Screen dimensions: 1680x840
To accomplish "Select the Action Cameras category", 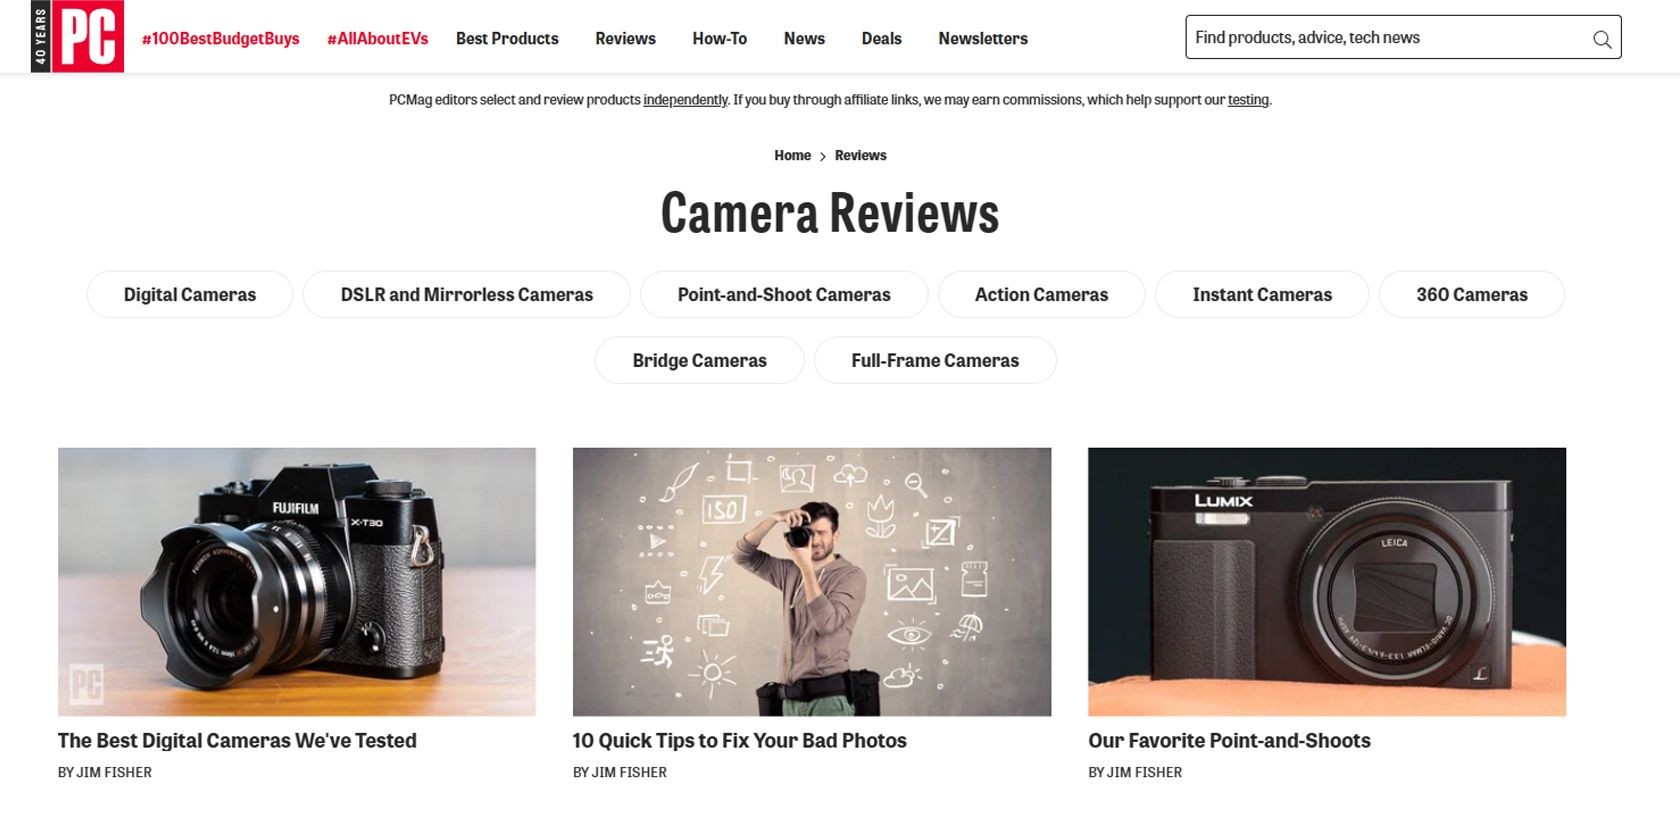I will [x=1041, y=294].
